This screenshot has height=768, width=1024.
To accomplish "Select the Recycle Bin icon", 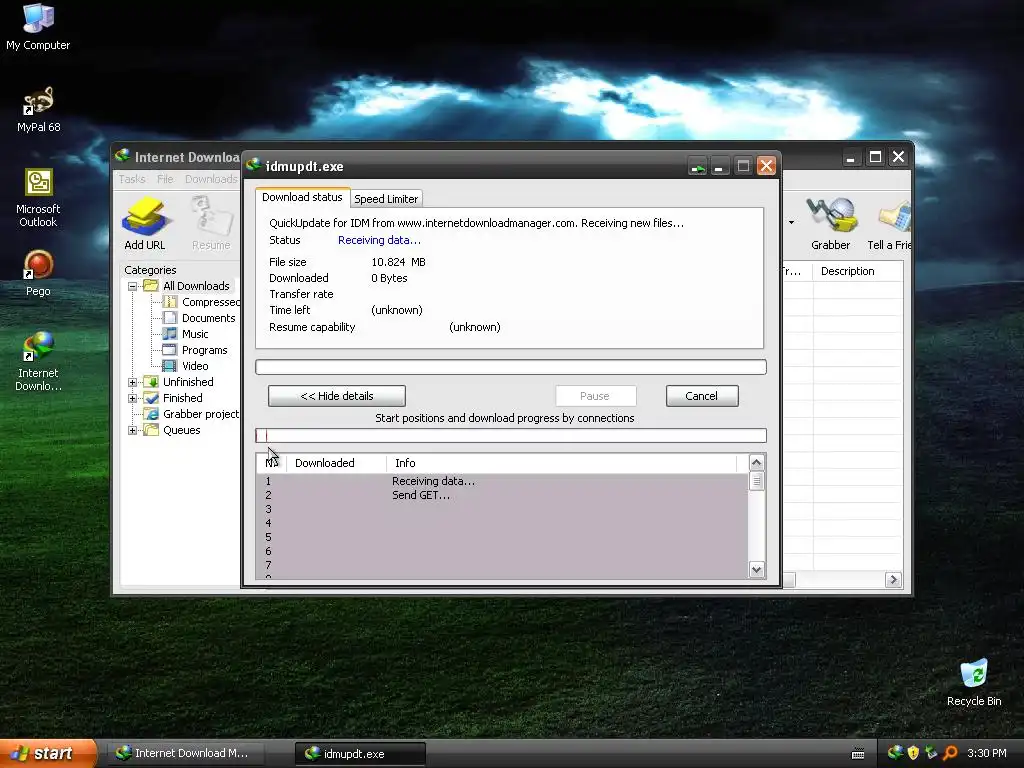I will 974,683.
